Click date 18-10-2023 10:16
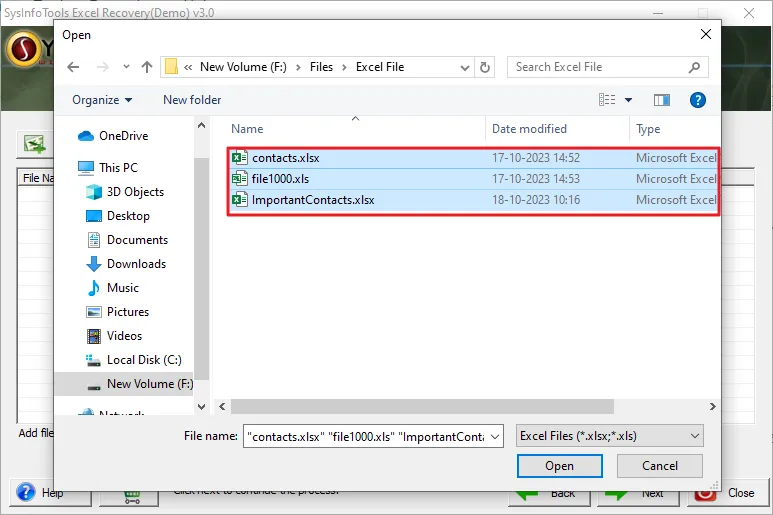773x515 pixels. [x=536, y=200]
